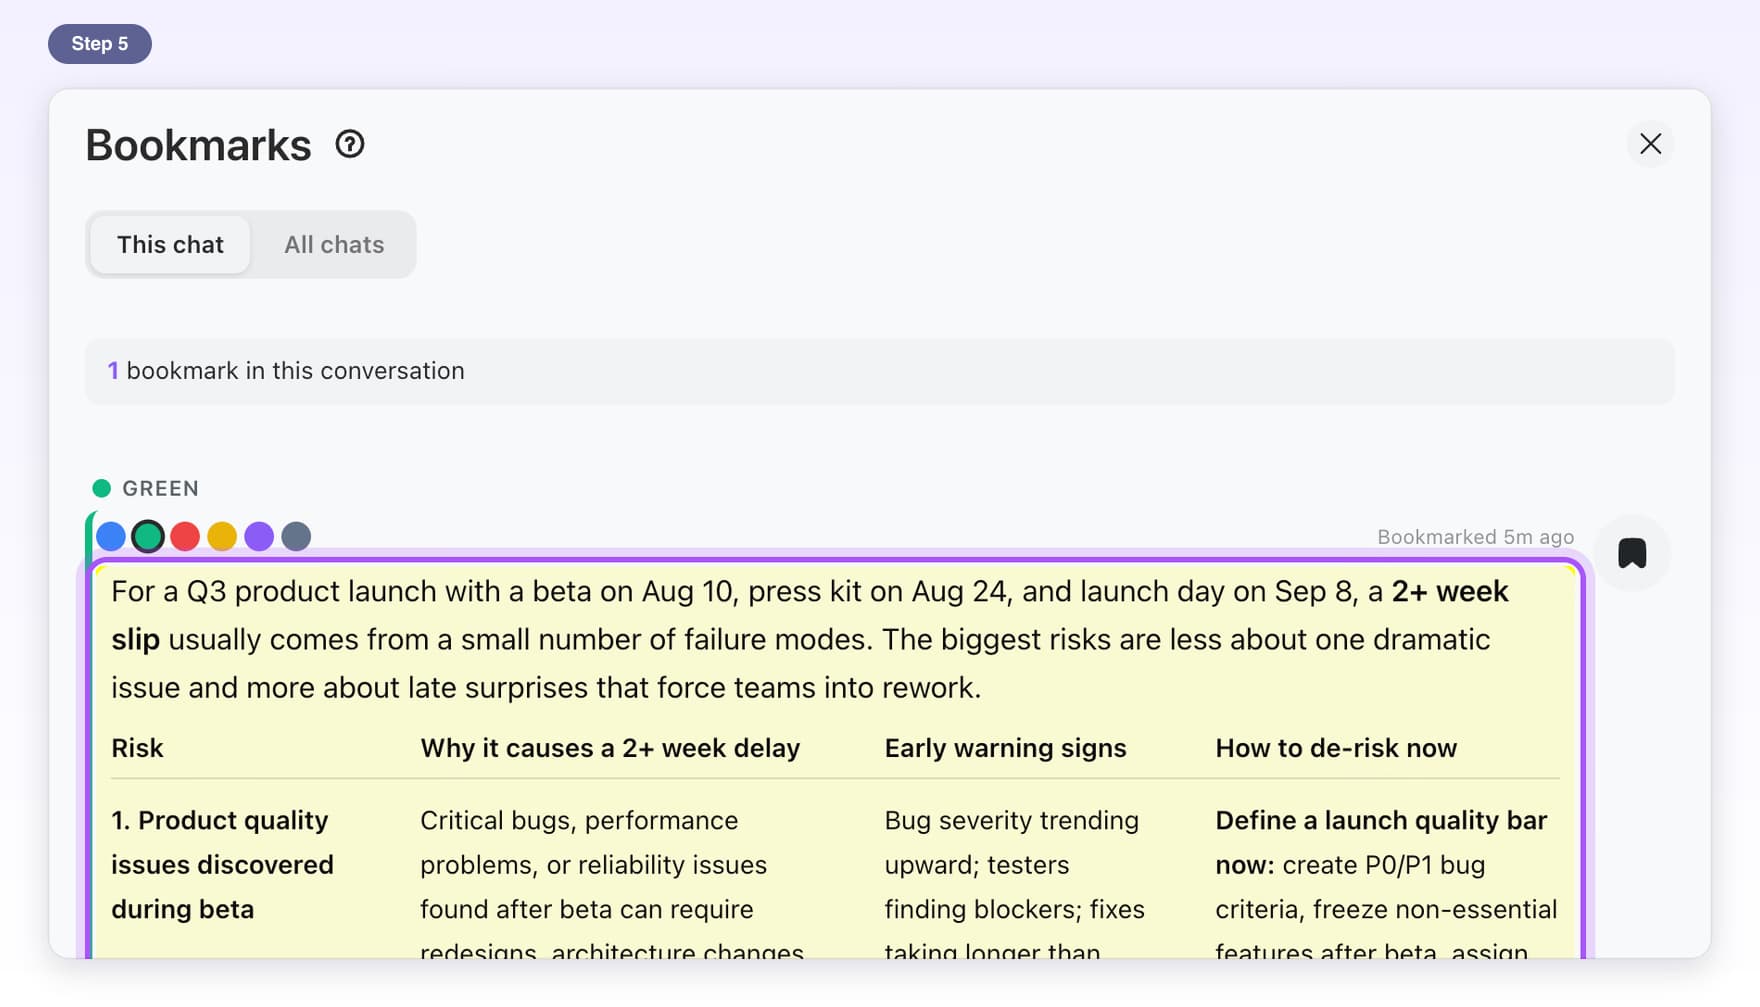Open the Bookmarks help question-mark icon

coord(349,144)
